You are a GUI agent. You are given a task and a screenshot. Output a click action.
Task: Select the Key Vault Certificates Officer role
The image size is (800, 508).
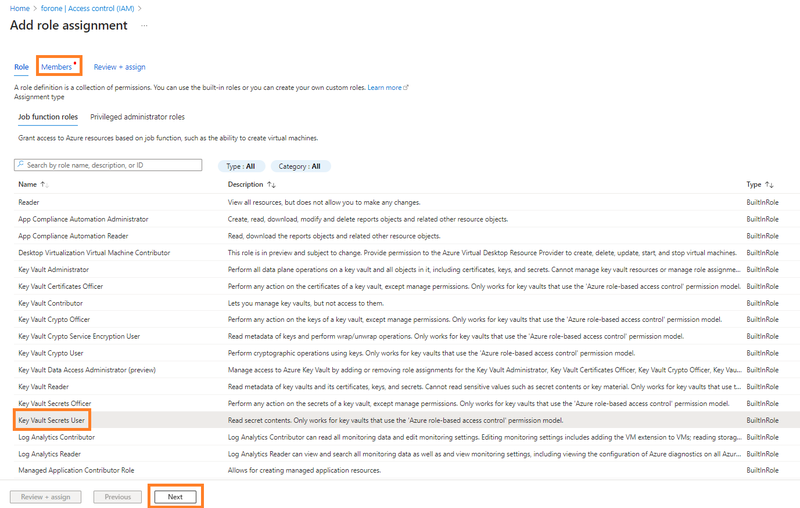(60, 287)
